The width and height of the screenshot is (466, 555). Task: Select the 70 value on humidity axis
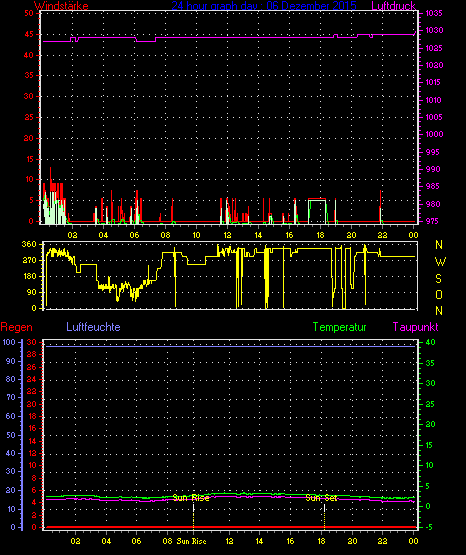(11, 397)
